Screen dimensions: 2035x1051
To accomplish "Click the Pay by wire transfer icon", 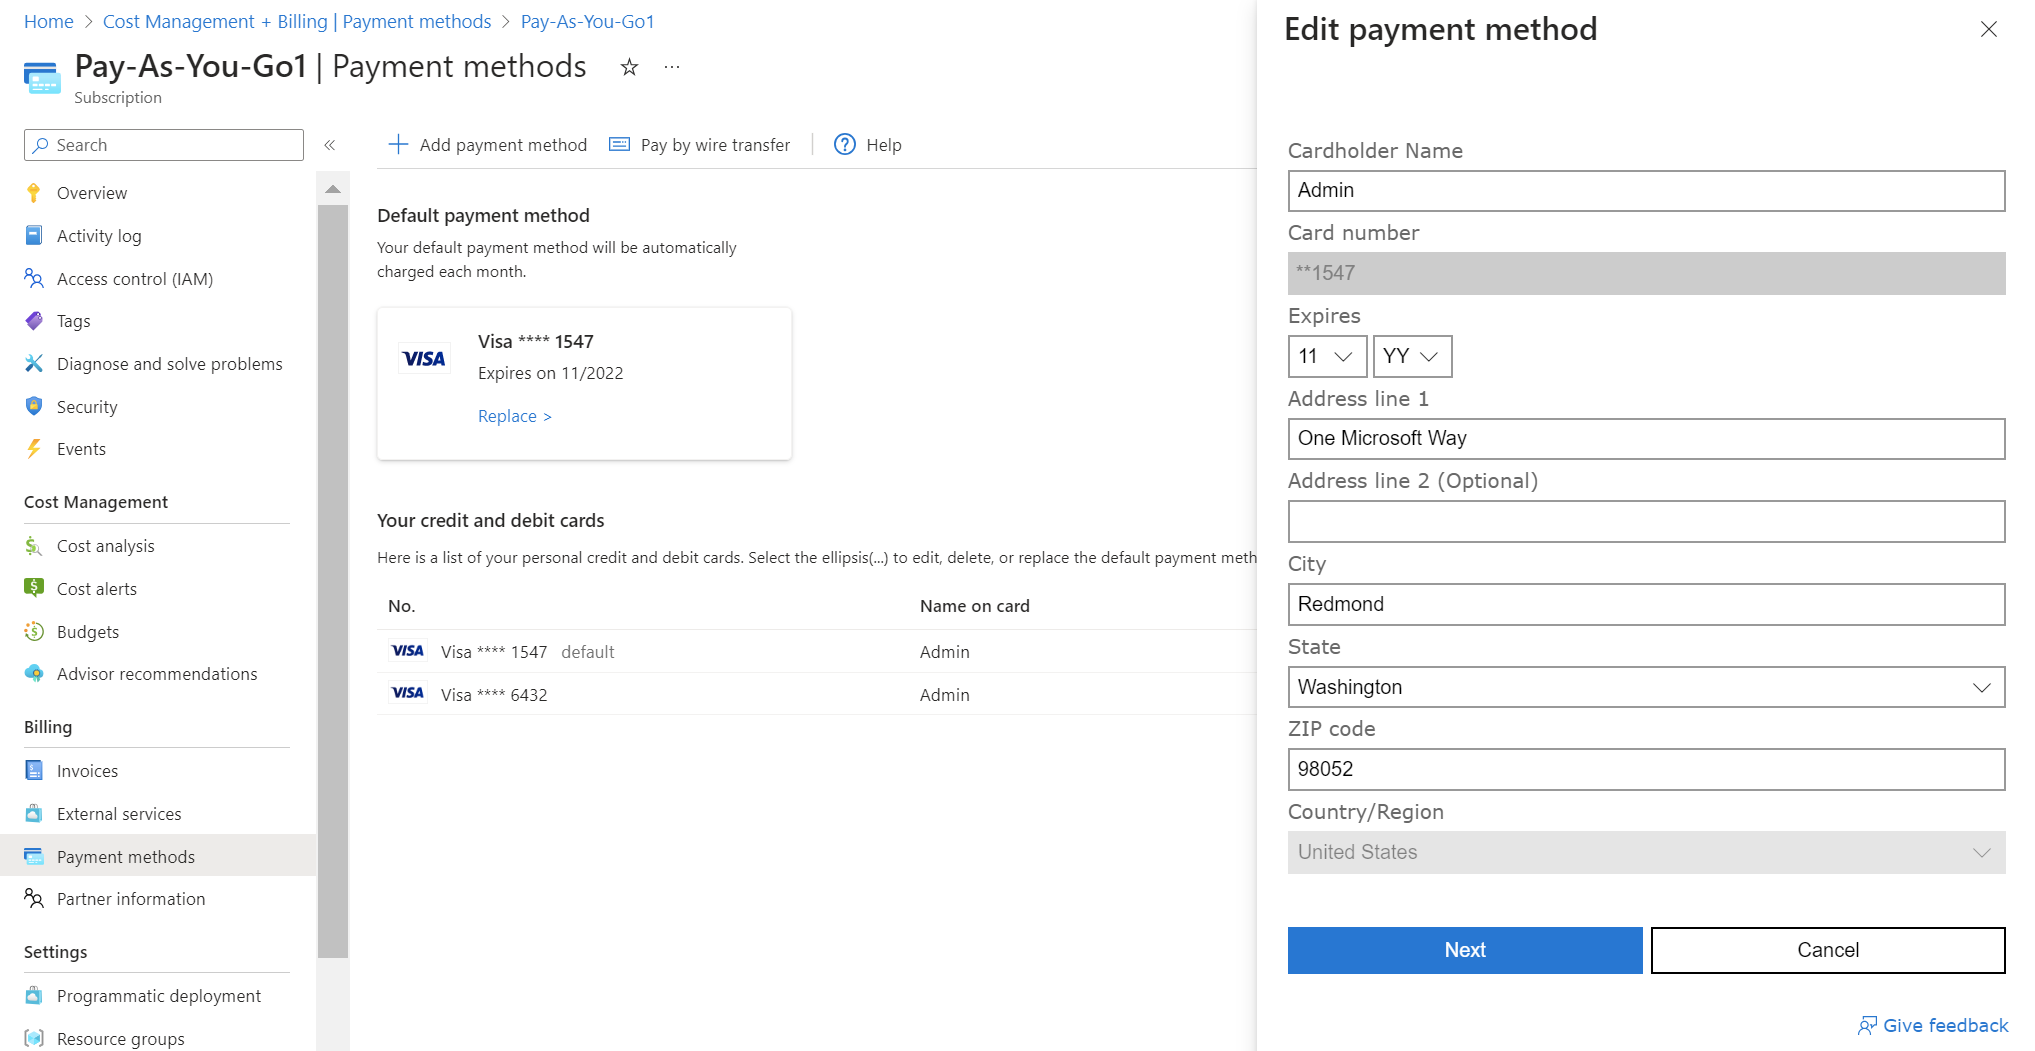I will [620, 145].
